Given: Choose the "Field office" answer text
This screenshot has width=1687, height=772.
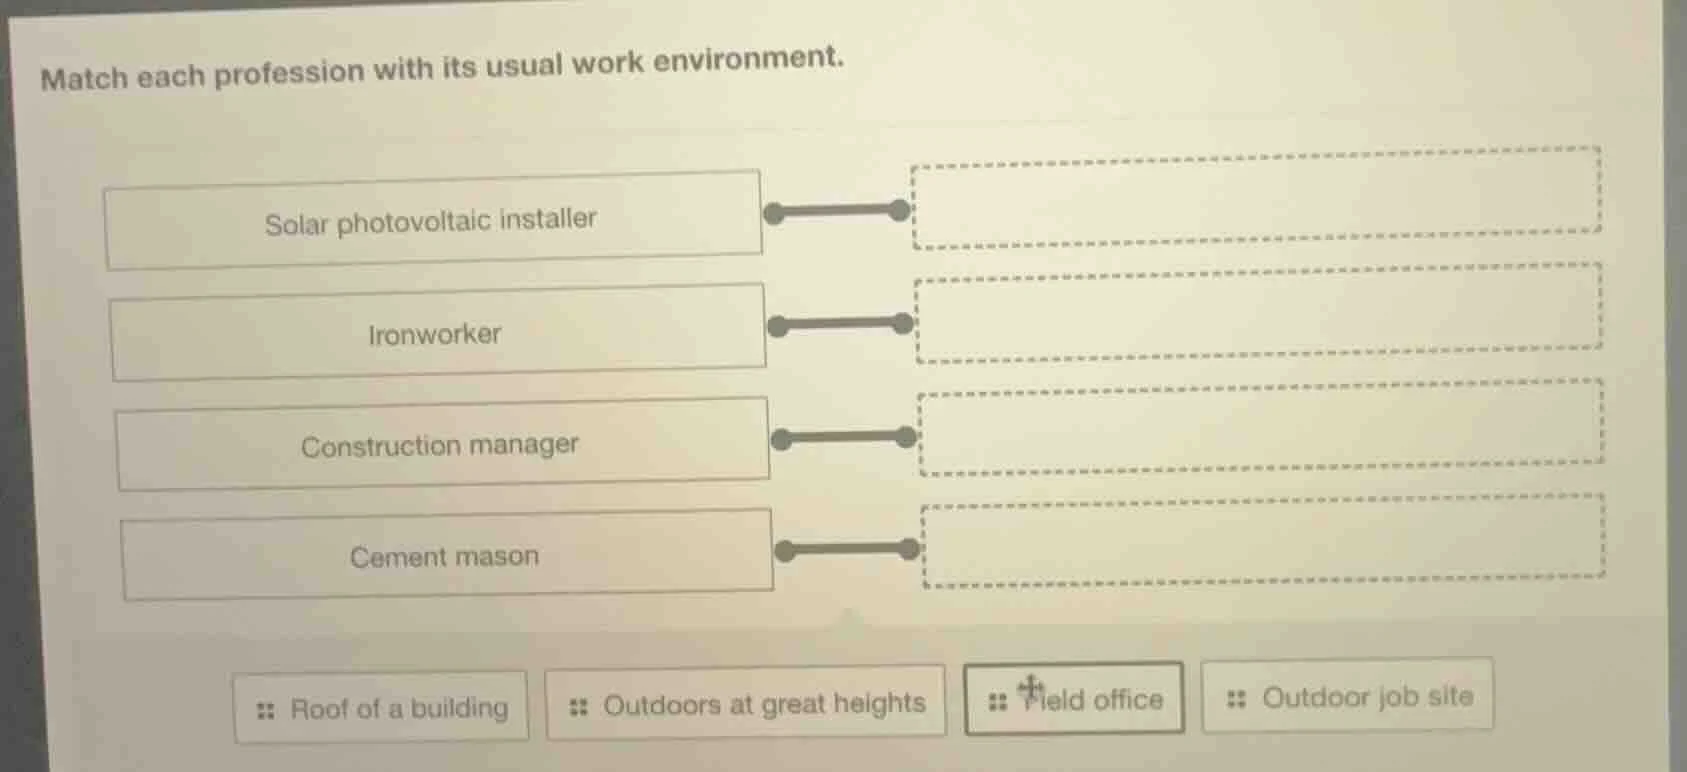Looking at the screenshot, I should click(x=1094, y=699).
